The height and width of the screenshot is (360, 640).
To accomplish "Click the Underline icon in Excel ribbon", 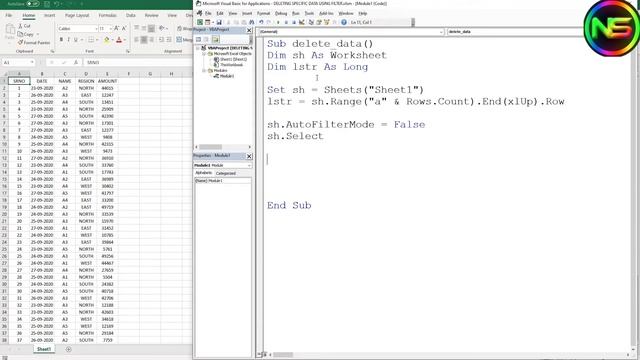I will [76, 40].
